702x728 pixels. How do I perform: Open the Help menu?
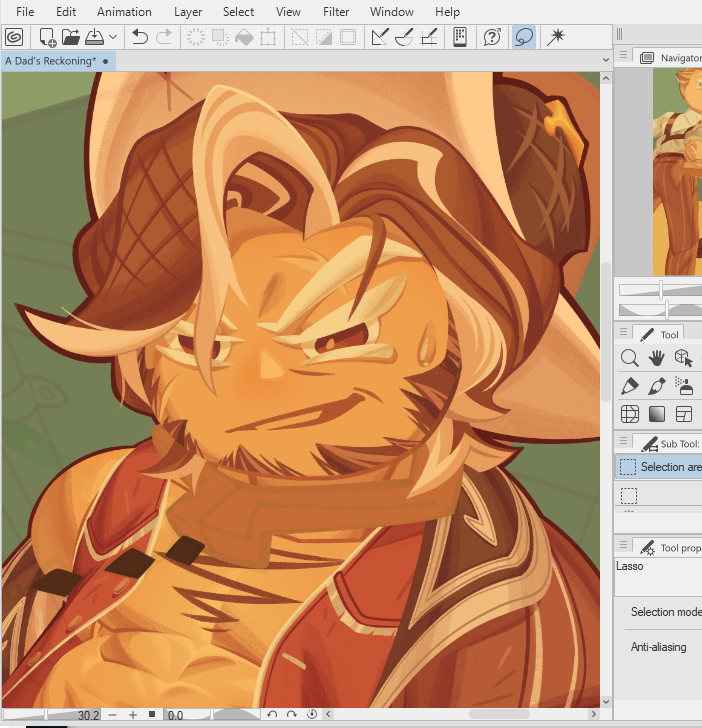pyautogui.click(x=448, y=12)
